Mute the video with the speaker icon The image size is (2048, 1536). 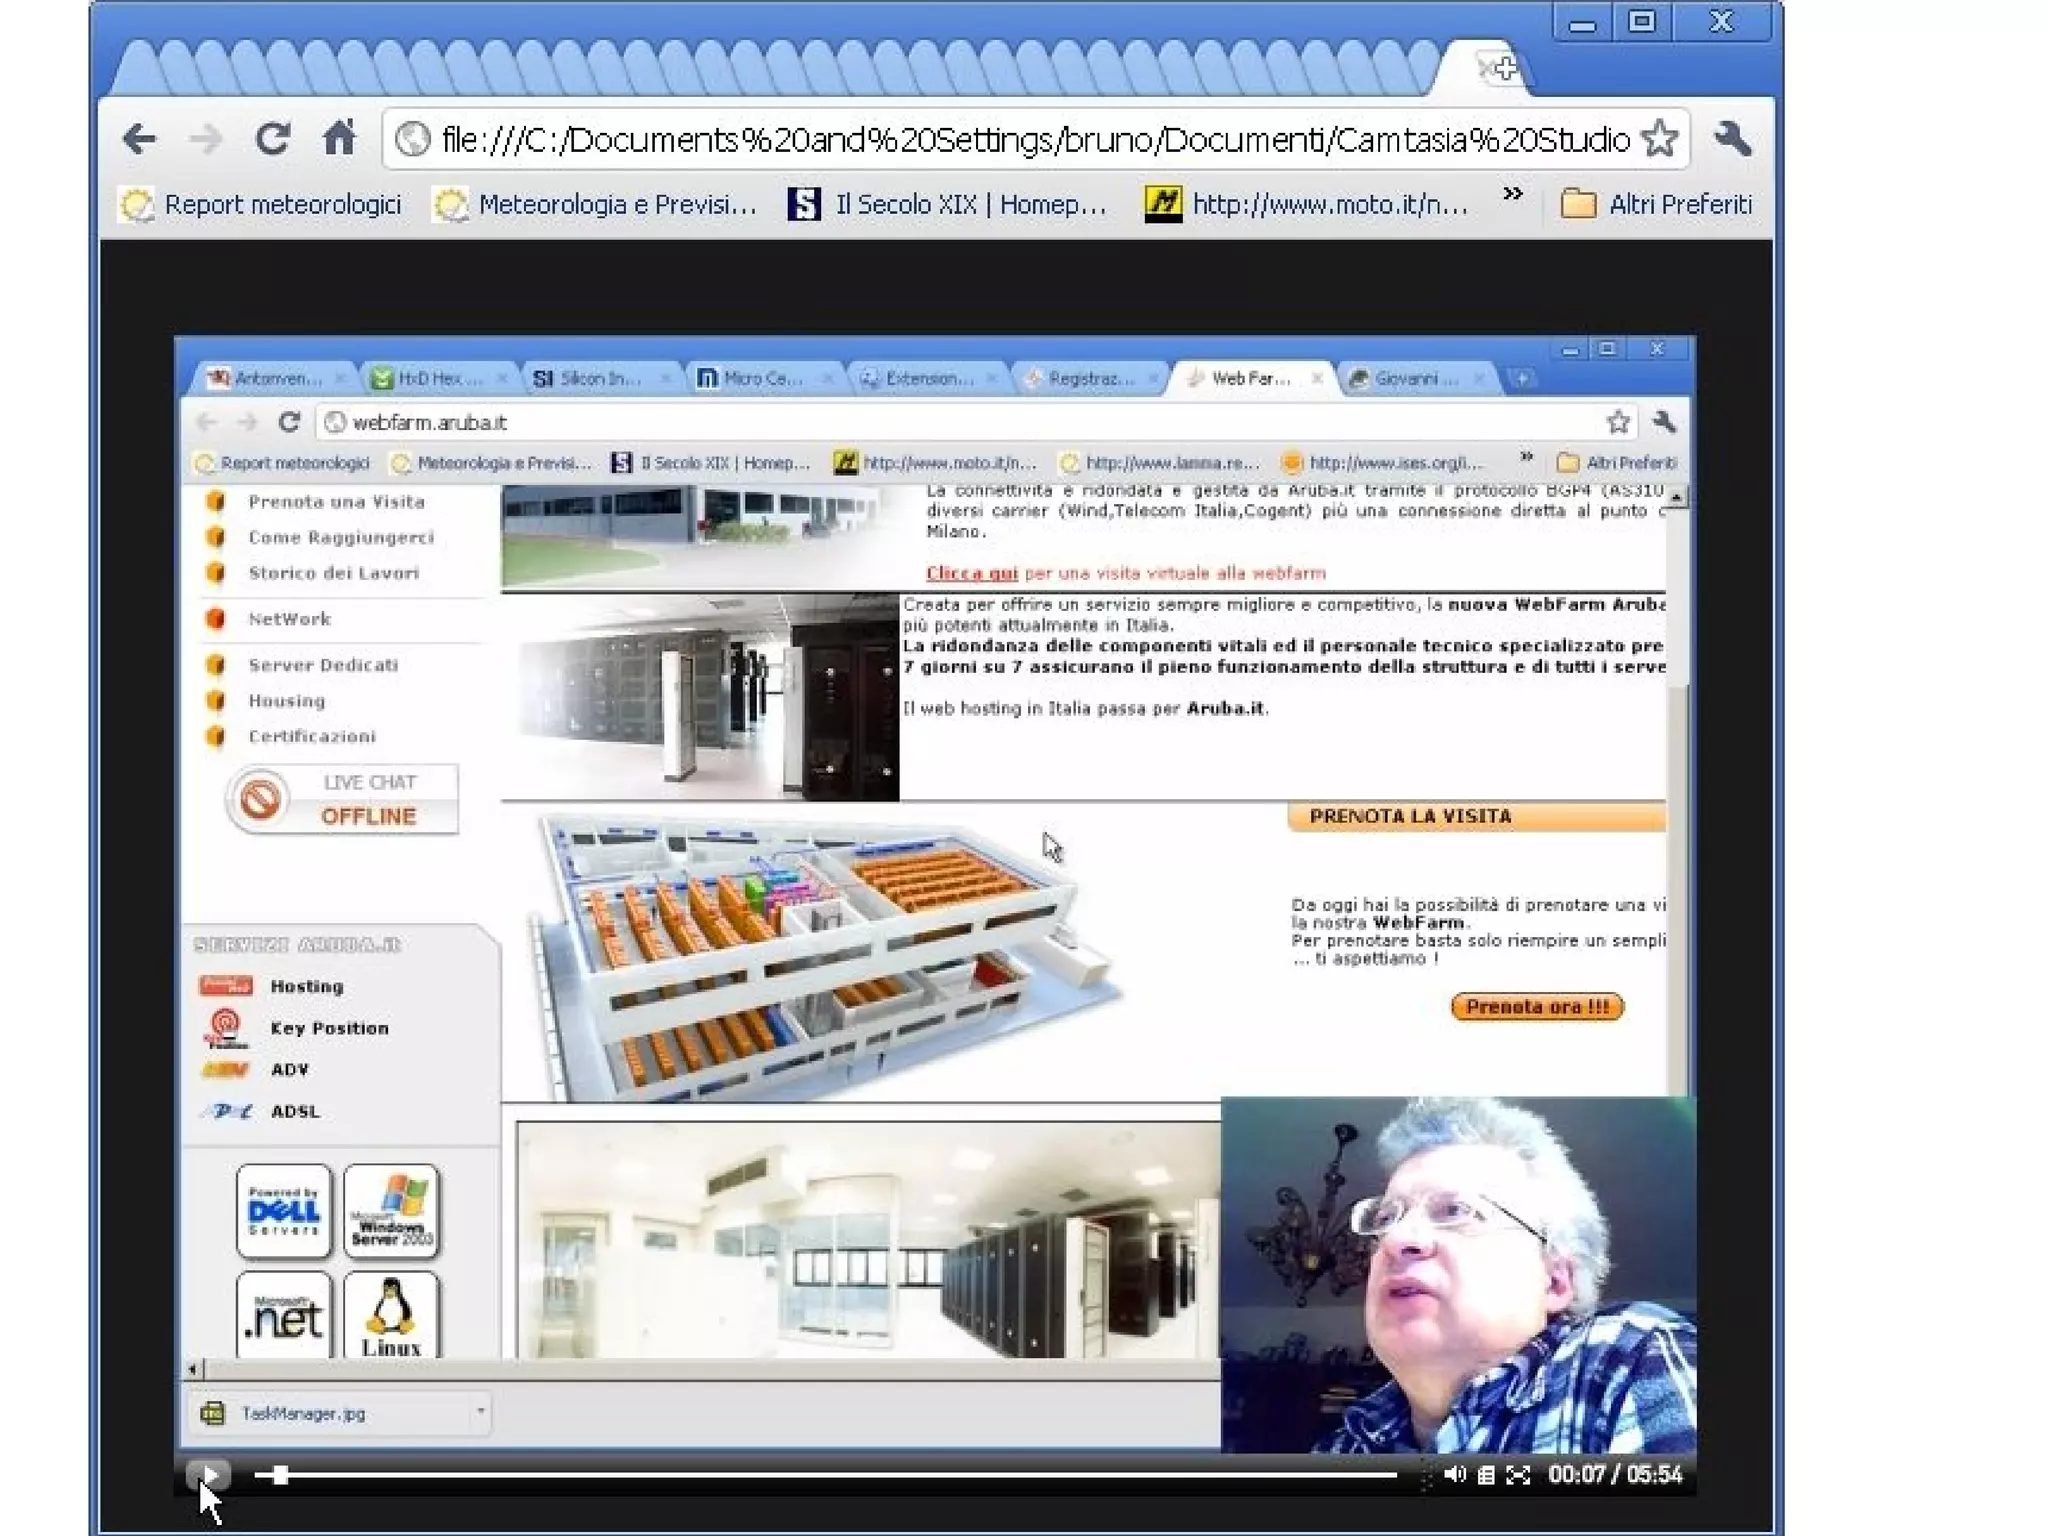point(1455,1475)
